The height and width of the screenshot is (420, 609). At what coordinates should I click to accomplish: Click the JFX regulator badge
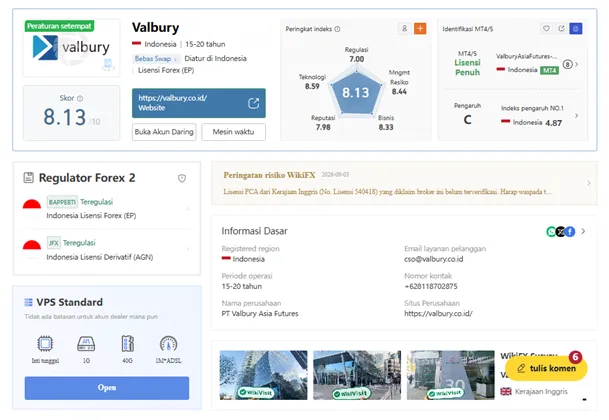[54, 243]
